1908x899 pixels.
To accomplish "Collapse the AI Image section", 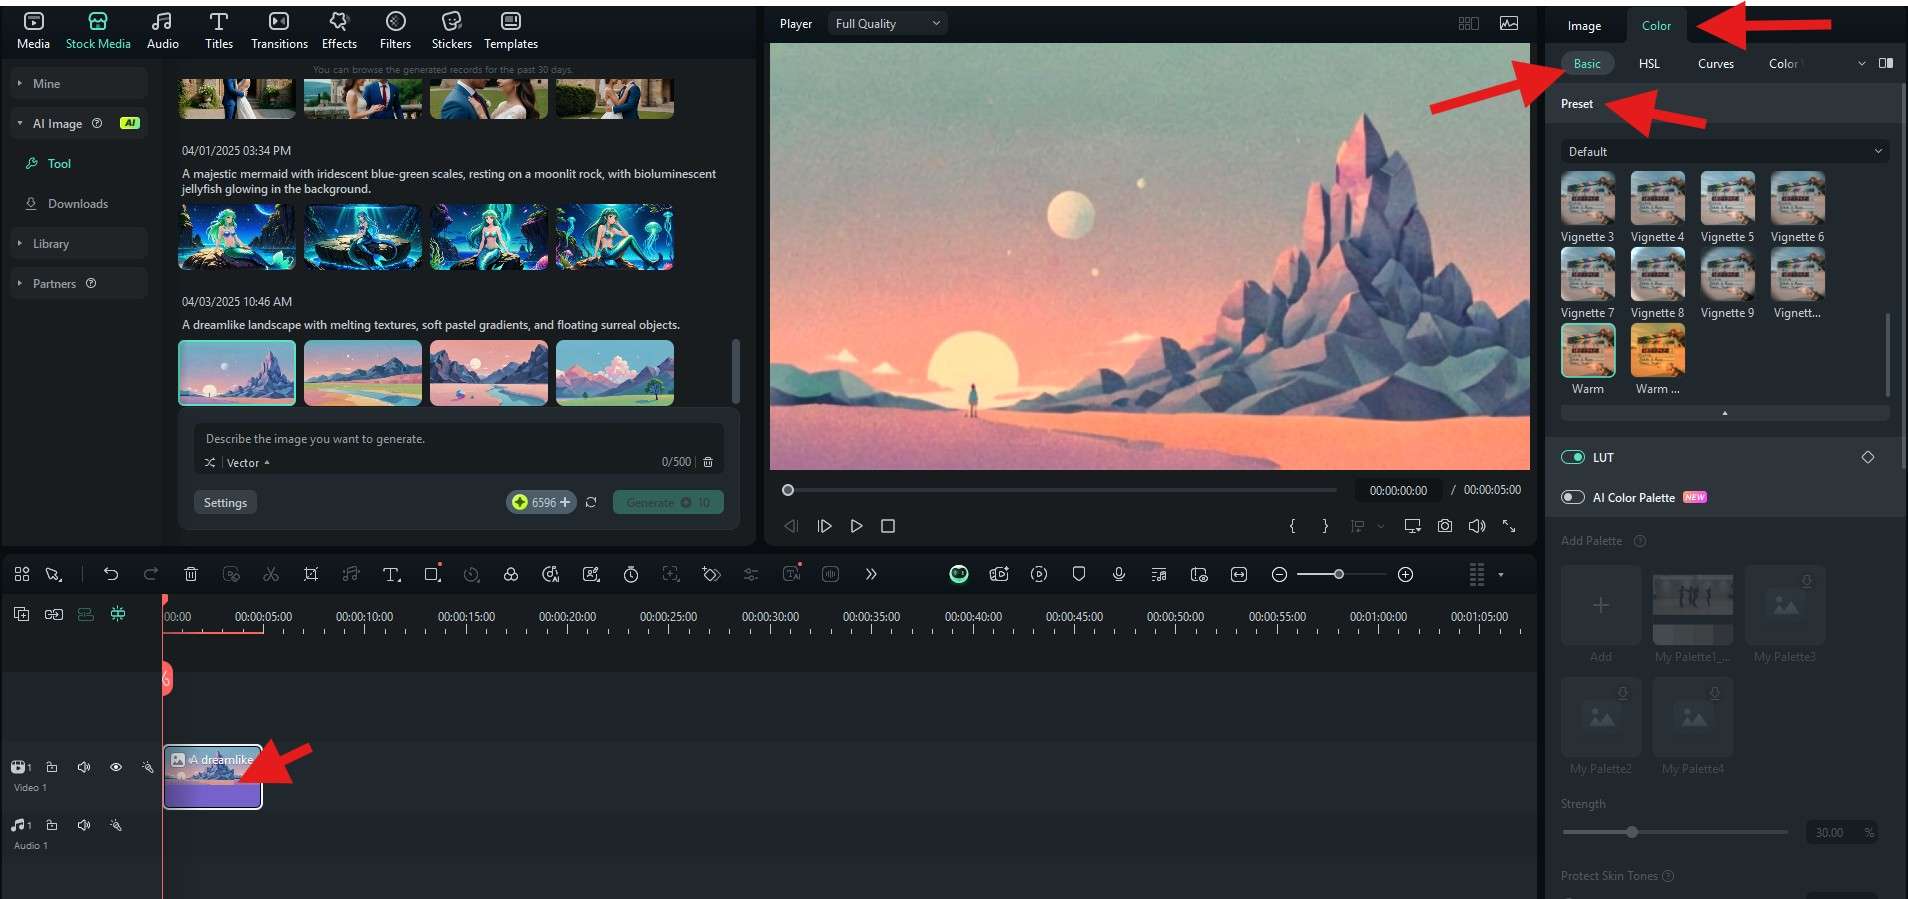I will pyautogui.click(x=79, y=124).
